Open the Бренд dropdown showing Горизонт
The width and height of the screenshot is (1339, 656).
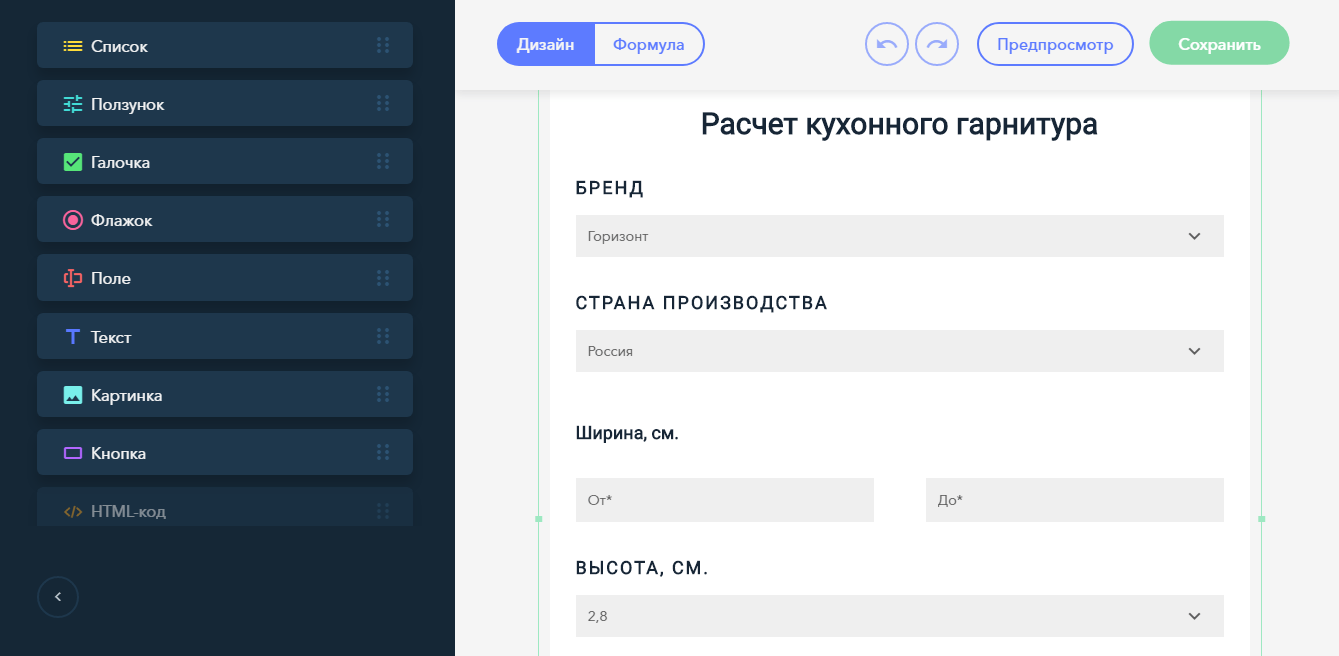[900, 236]
